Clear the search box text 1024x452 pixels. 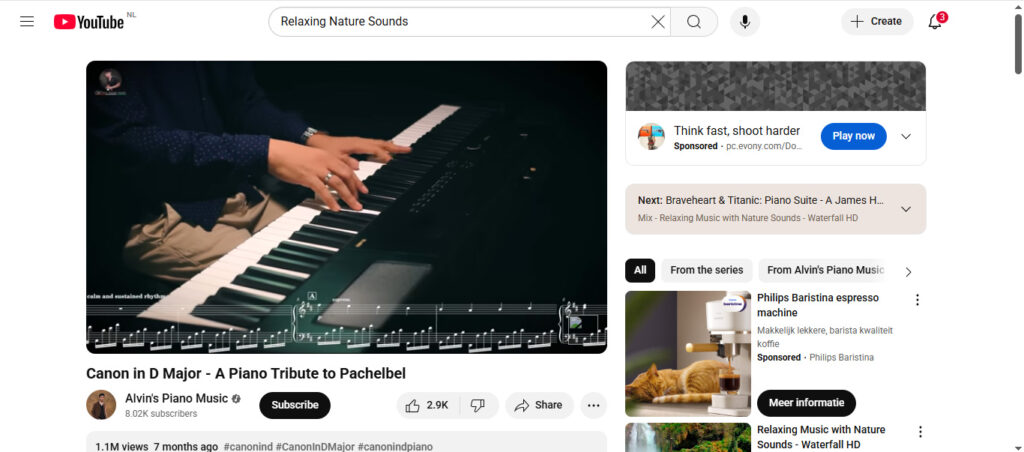[658, 22]
